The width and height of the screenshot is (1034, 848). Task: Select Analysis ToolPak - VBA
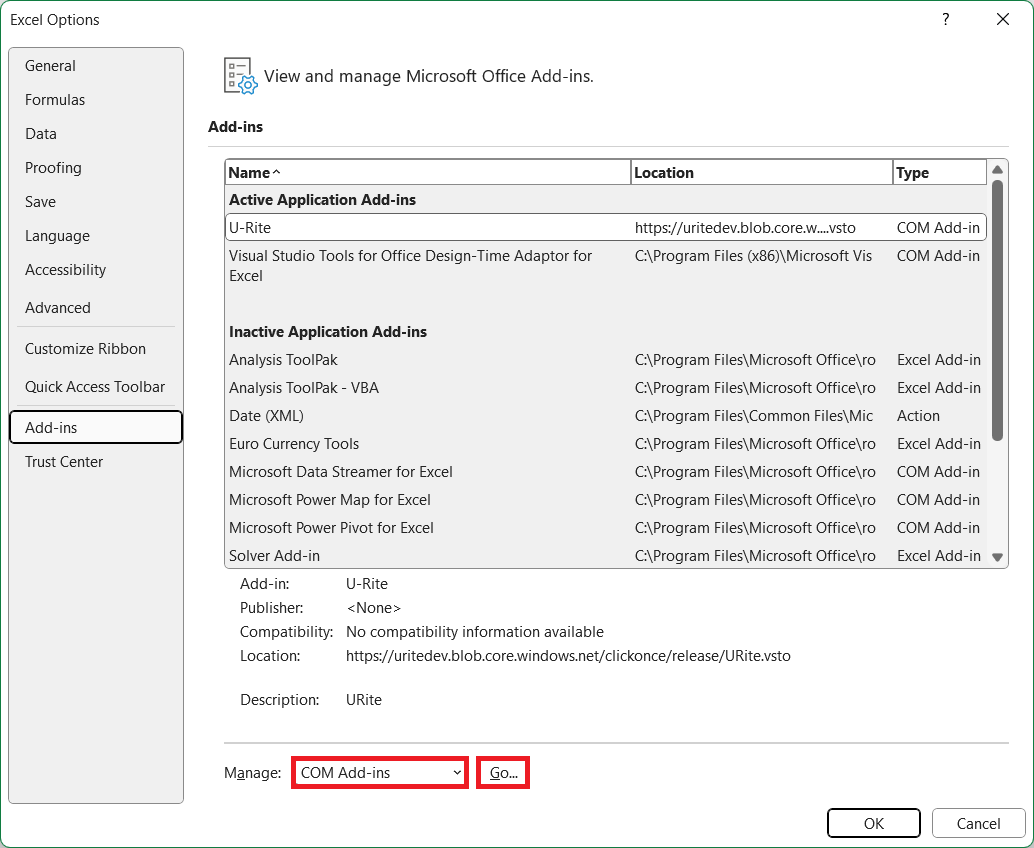pyautogui.click(x=400, y=387)
